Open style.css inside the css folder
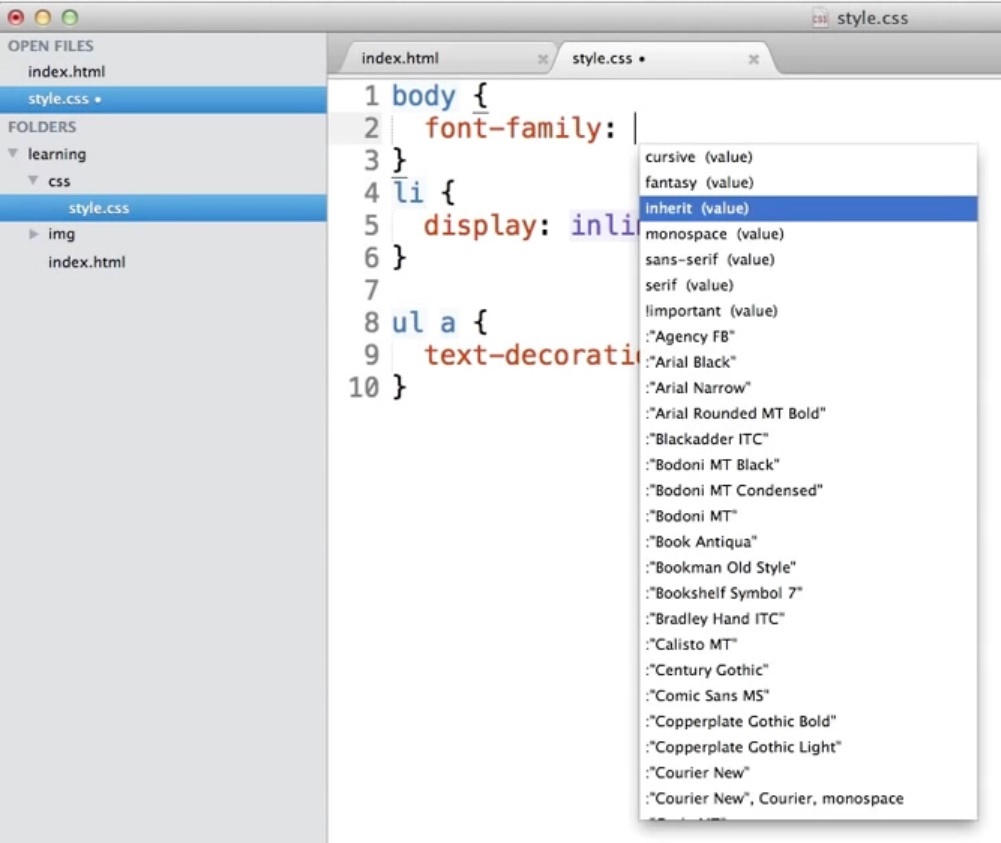1001x843 pixels. (x=98, y=208)
